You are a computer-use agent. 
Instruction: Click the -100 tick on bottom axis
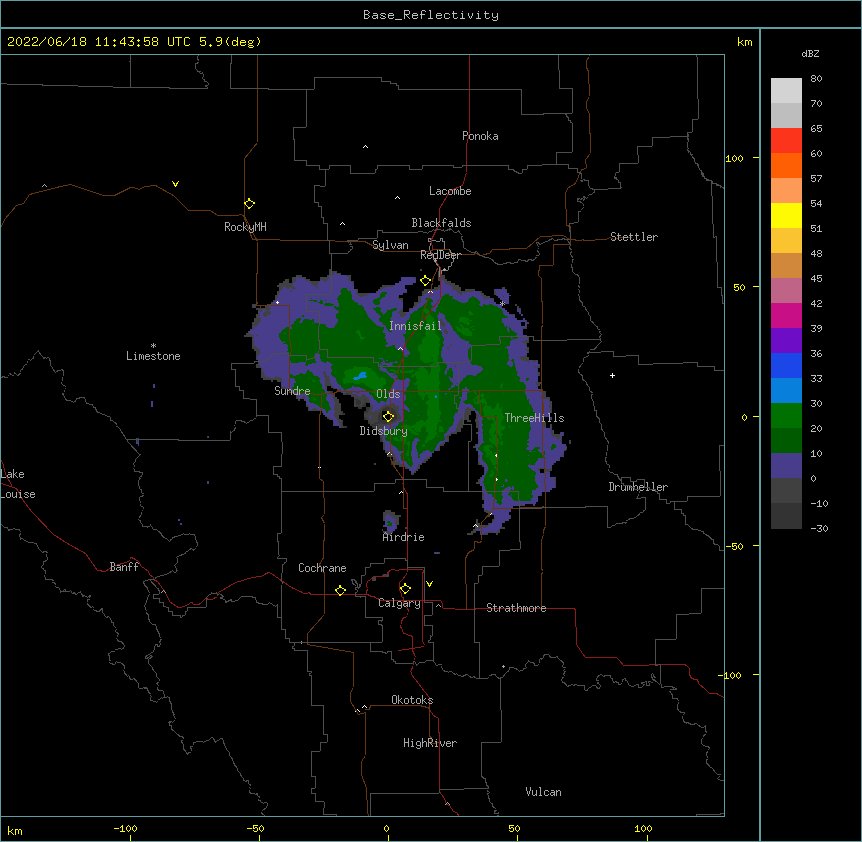click(125, 828)
